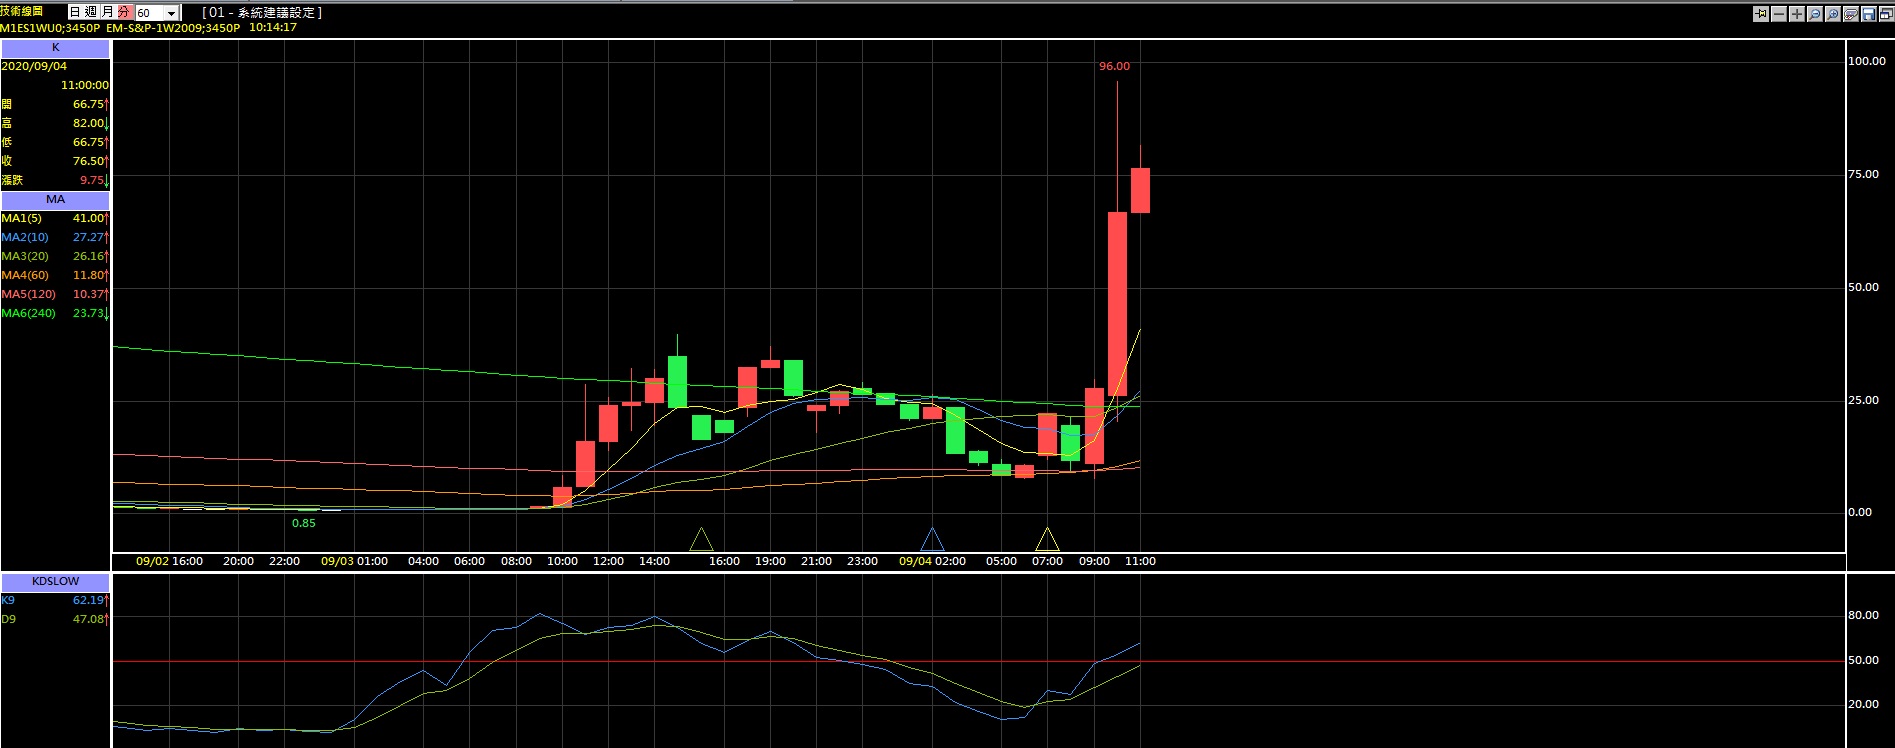Click the yellow triangle marker near 16:00

click(701, 540)
